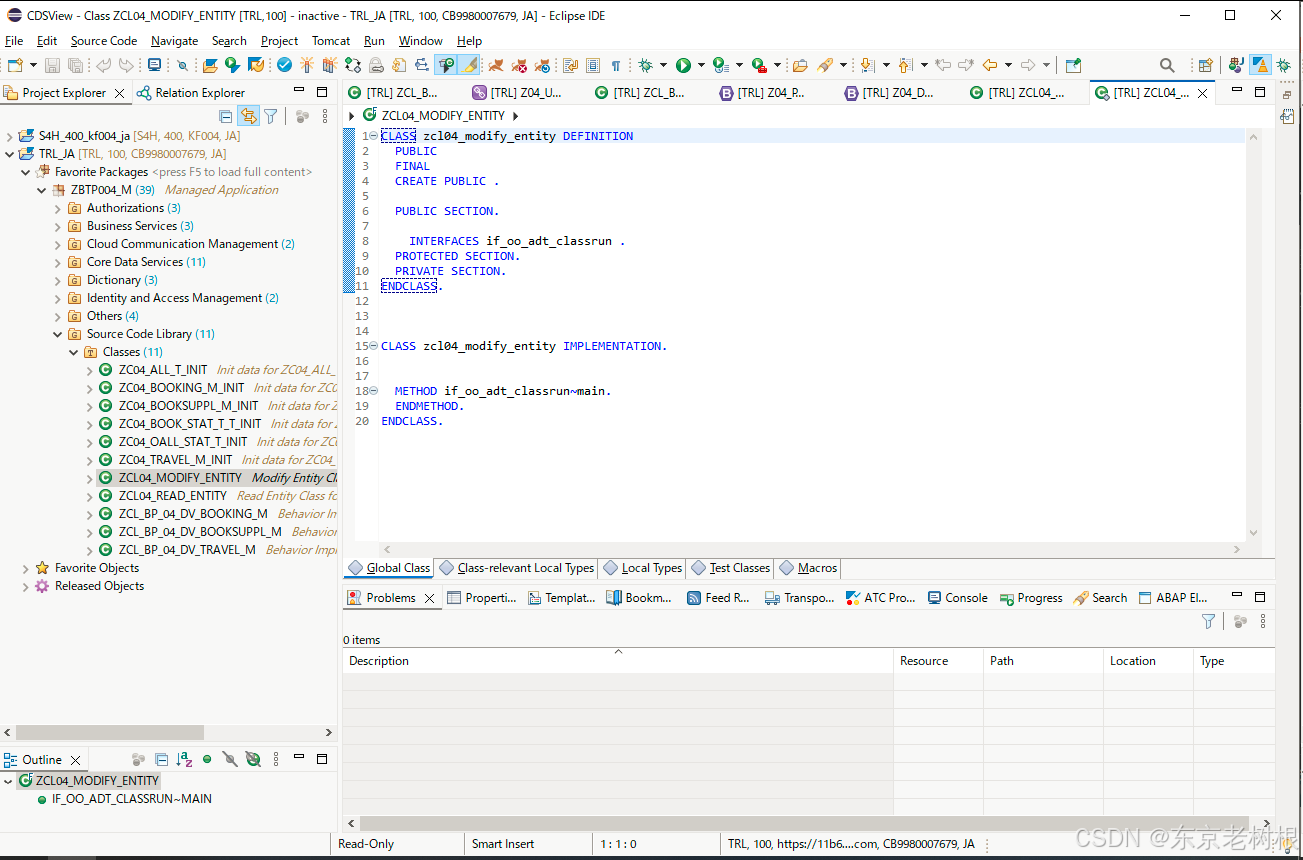Image resolution: width=1303 pixels, height=860 pixels.
Task: Click Collapse All icon in Outline view
Action: [161, 760]
